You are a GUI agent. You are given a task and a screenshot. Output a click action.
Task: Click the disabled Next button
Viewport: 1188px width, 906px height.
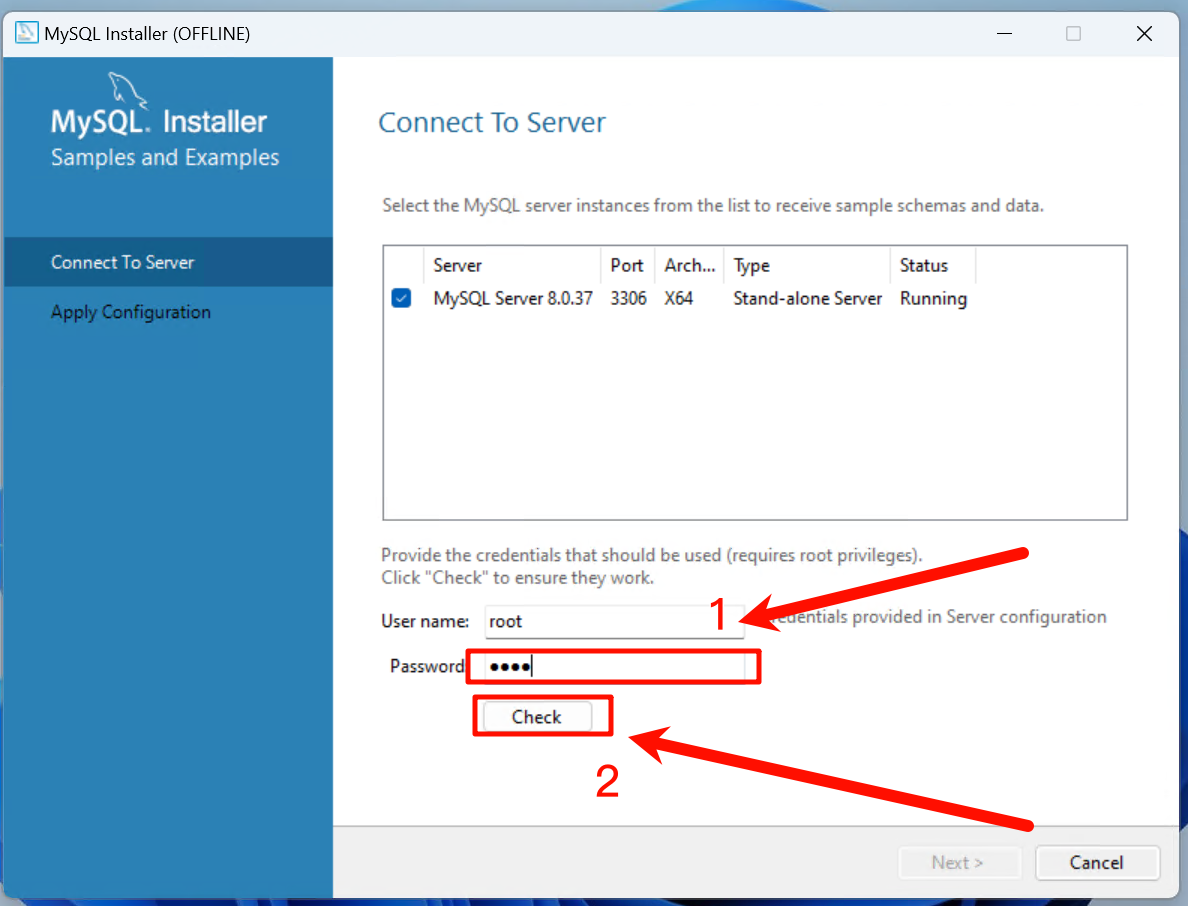coord(958,862)
